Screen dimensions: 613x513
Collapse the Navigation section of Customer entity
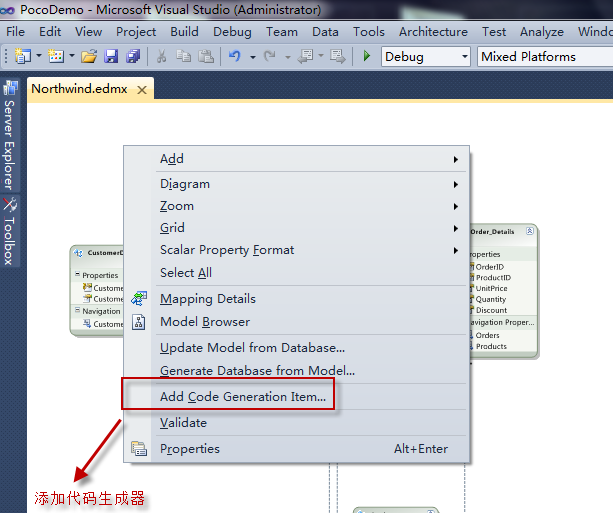(77, 310)
